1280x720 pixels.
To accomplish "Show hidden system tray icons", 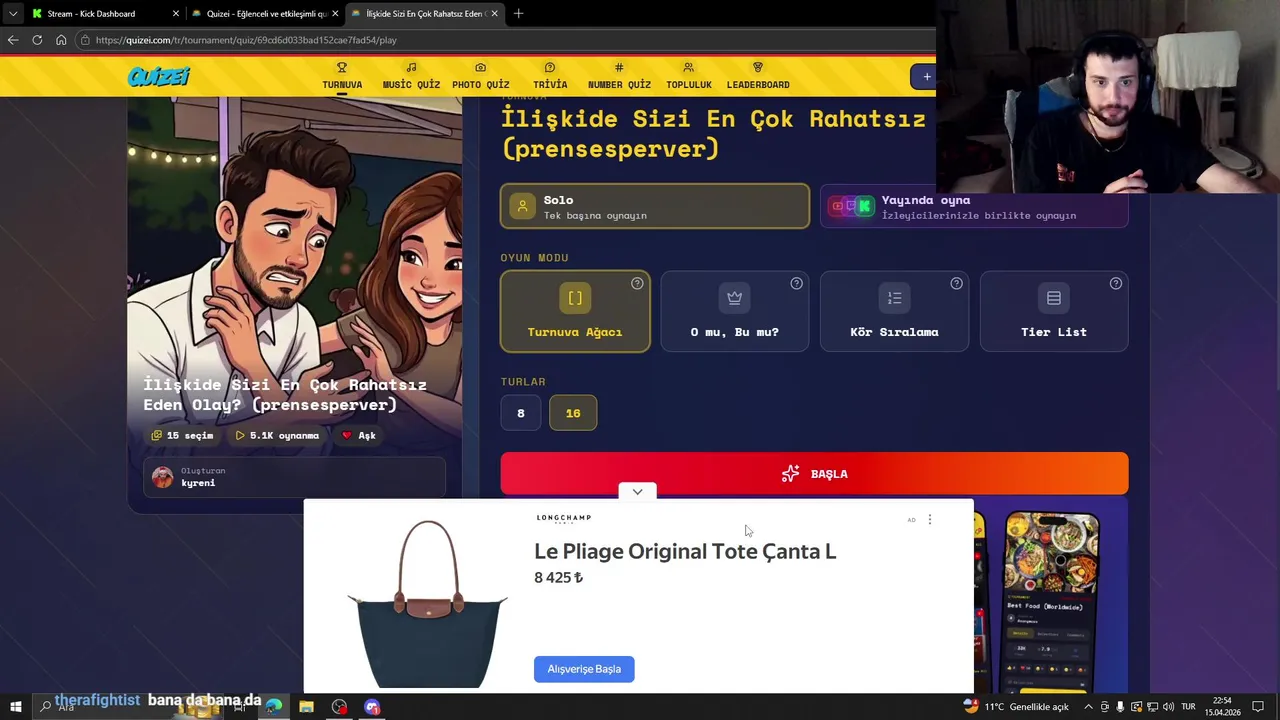I will pos(1088,707).
